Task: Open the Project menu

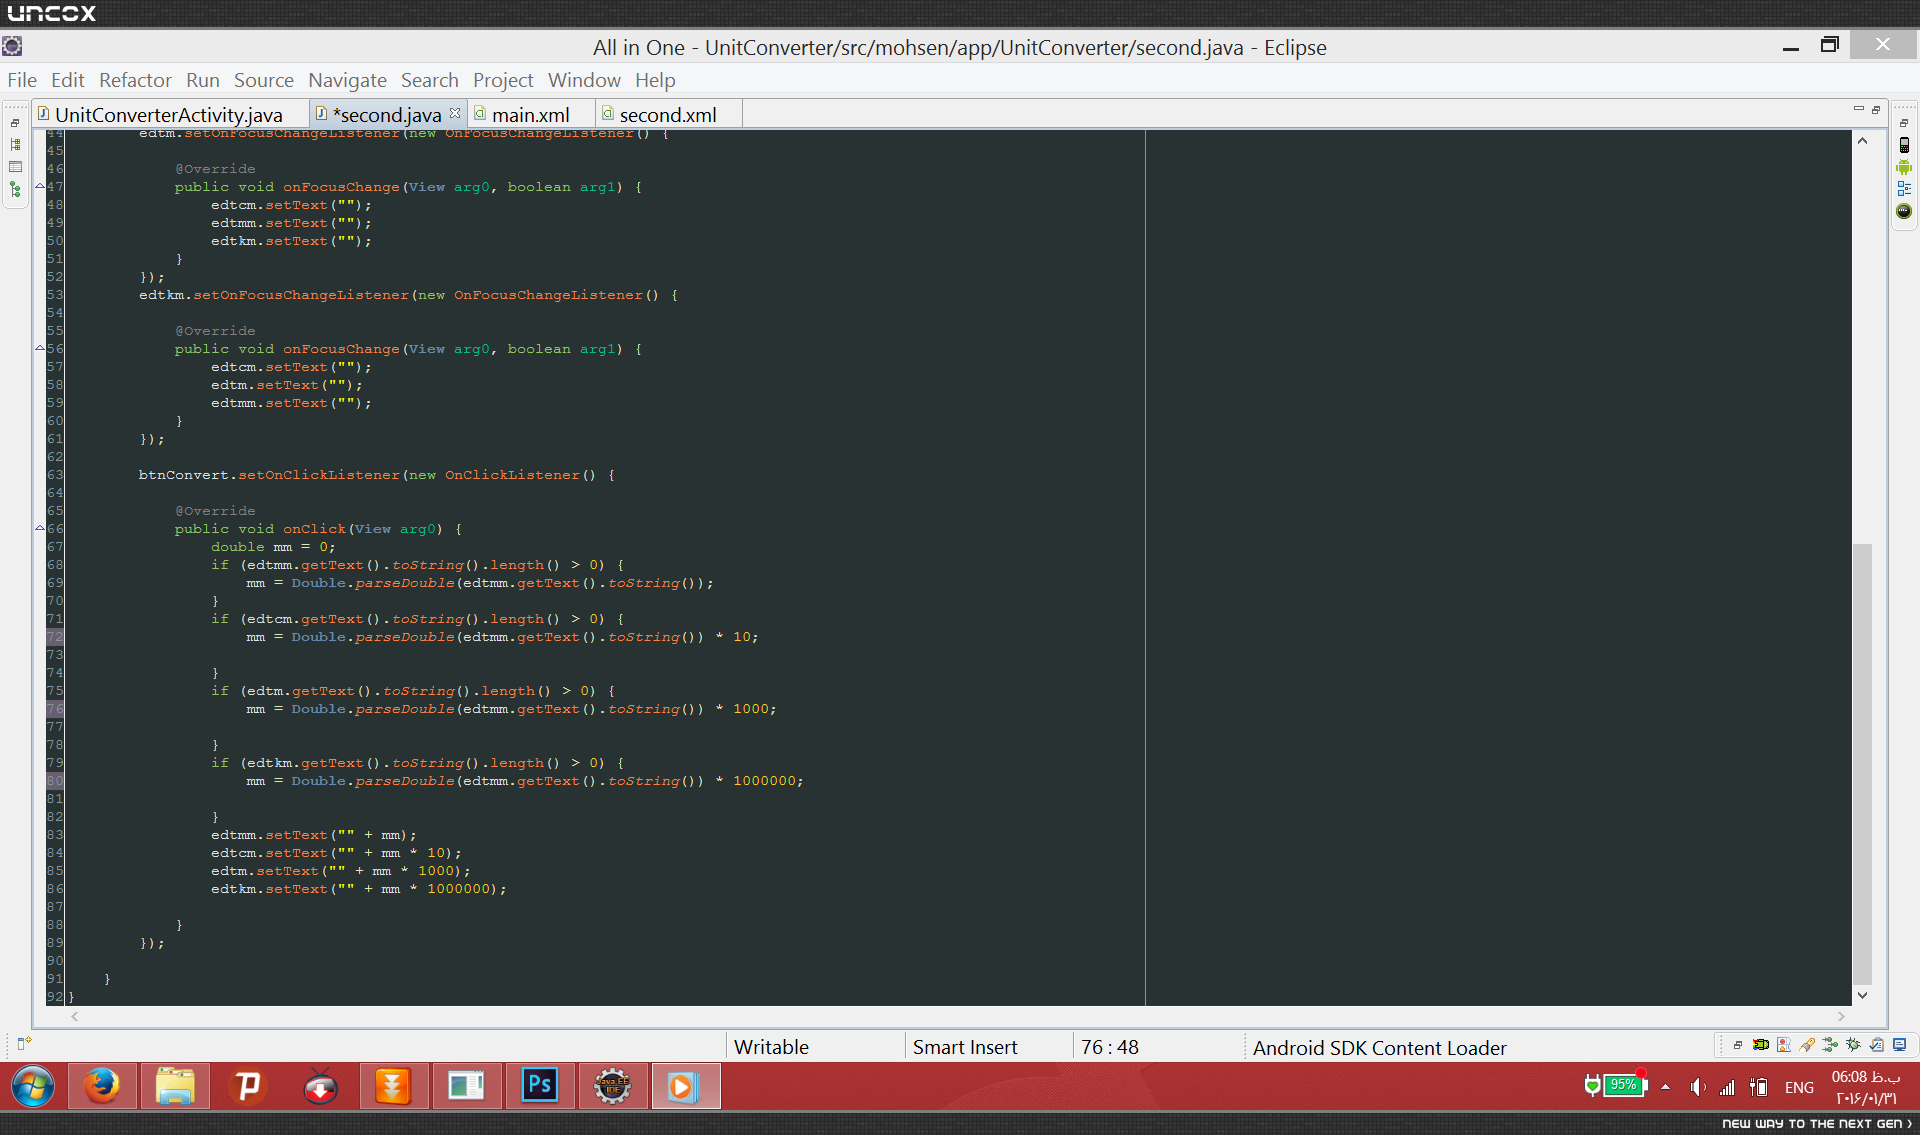Action: click(x=503, y=80)
